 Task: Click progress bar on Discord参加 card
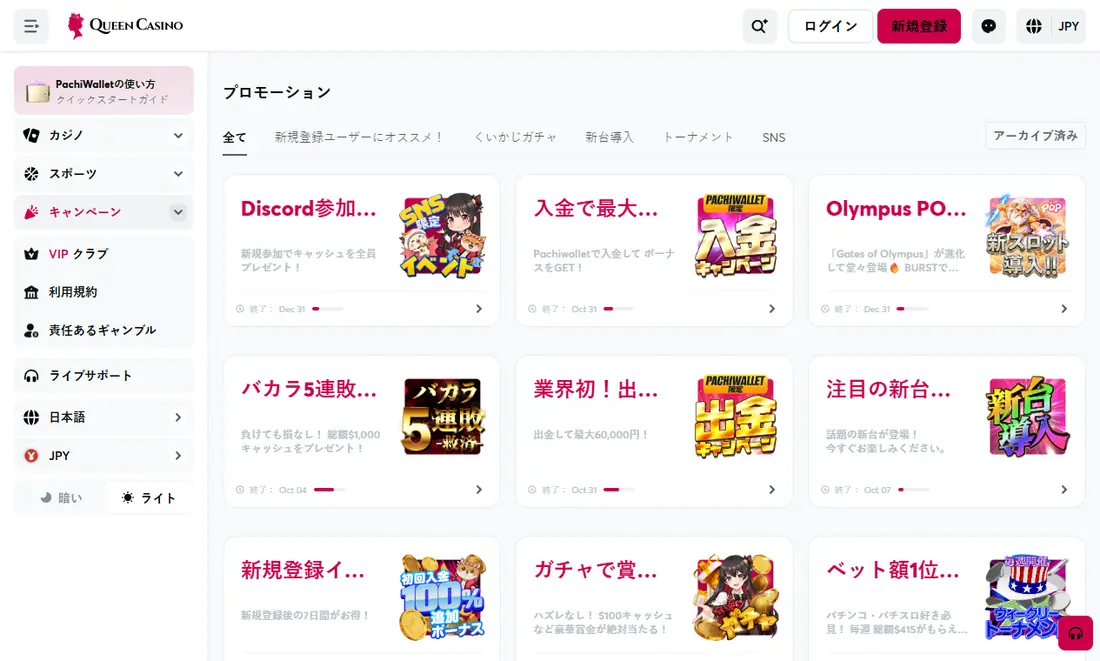pos(328,309)
